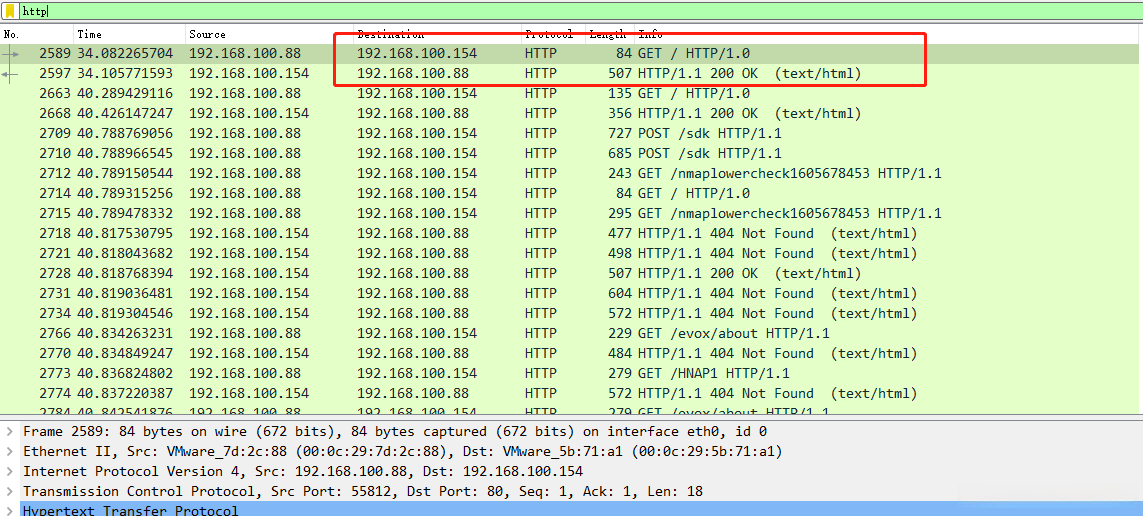The height and width of the screenshot is (516, 1143).
Task: Select packet 2731 404 Not Found
Action: [570, 294]
